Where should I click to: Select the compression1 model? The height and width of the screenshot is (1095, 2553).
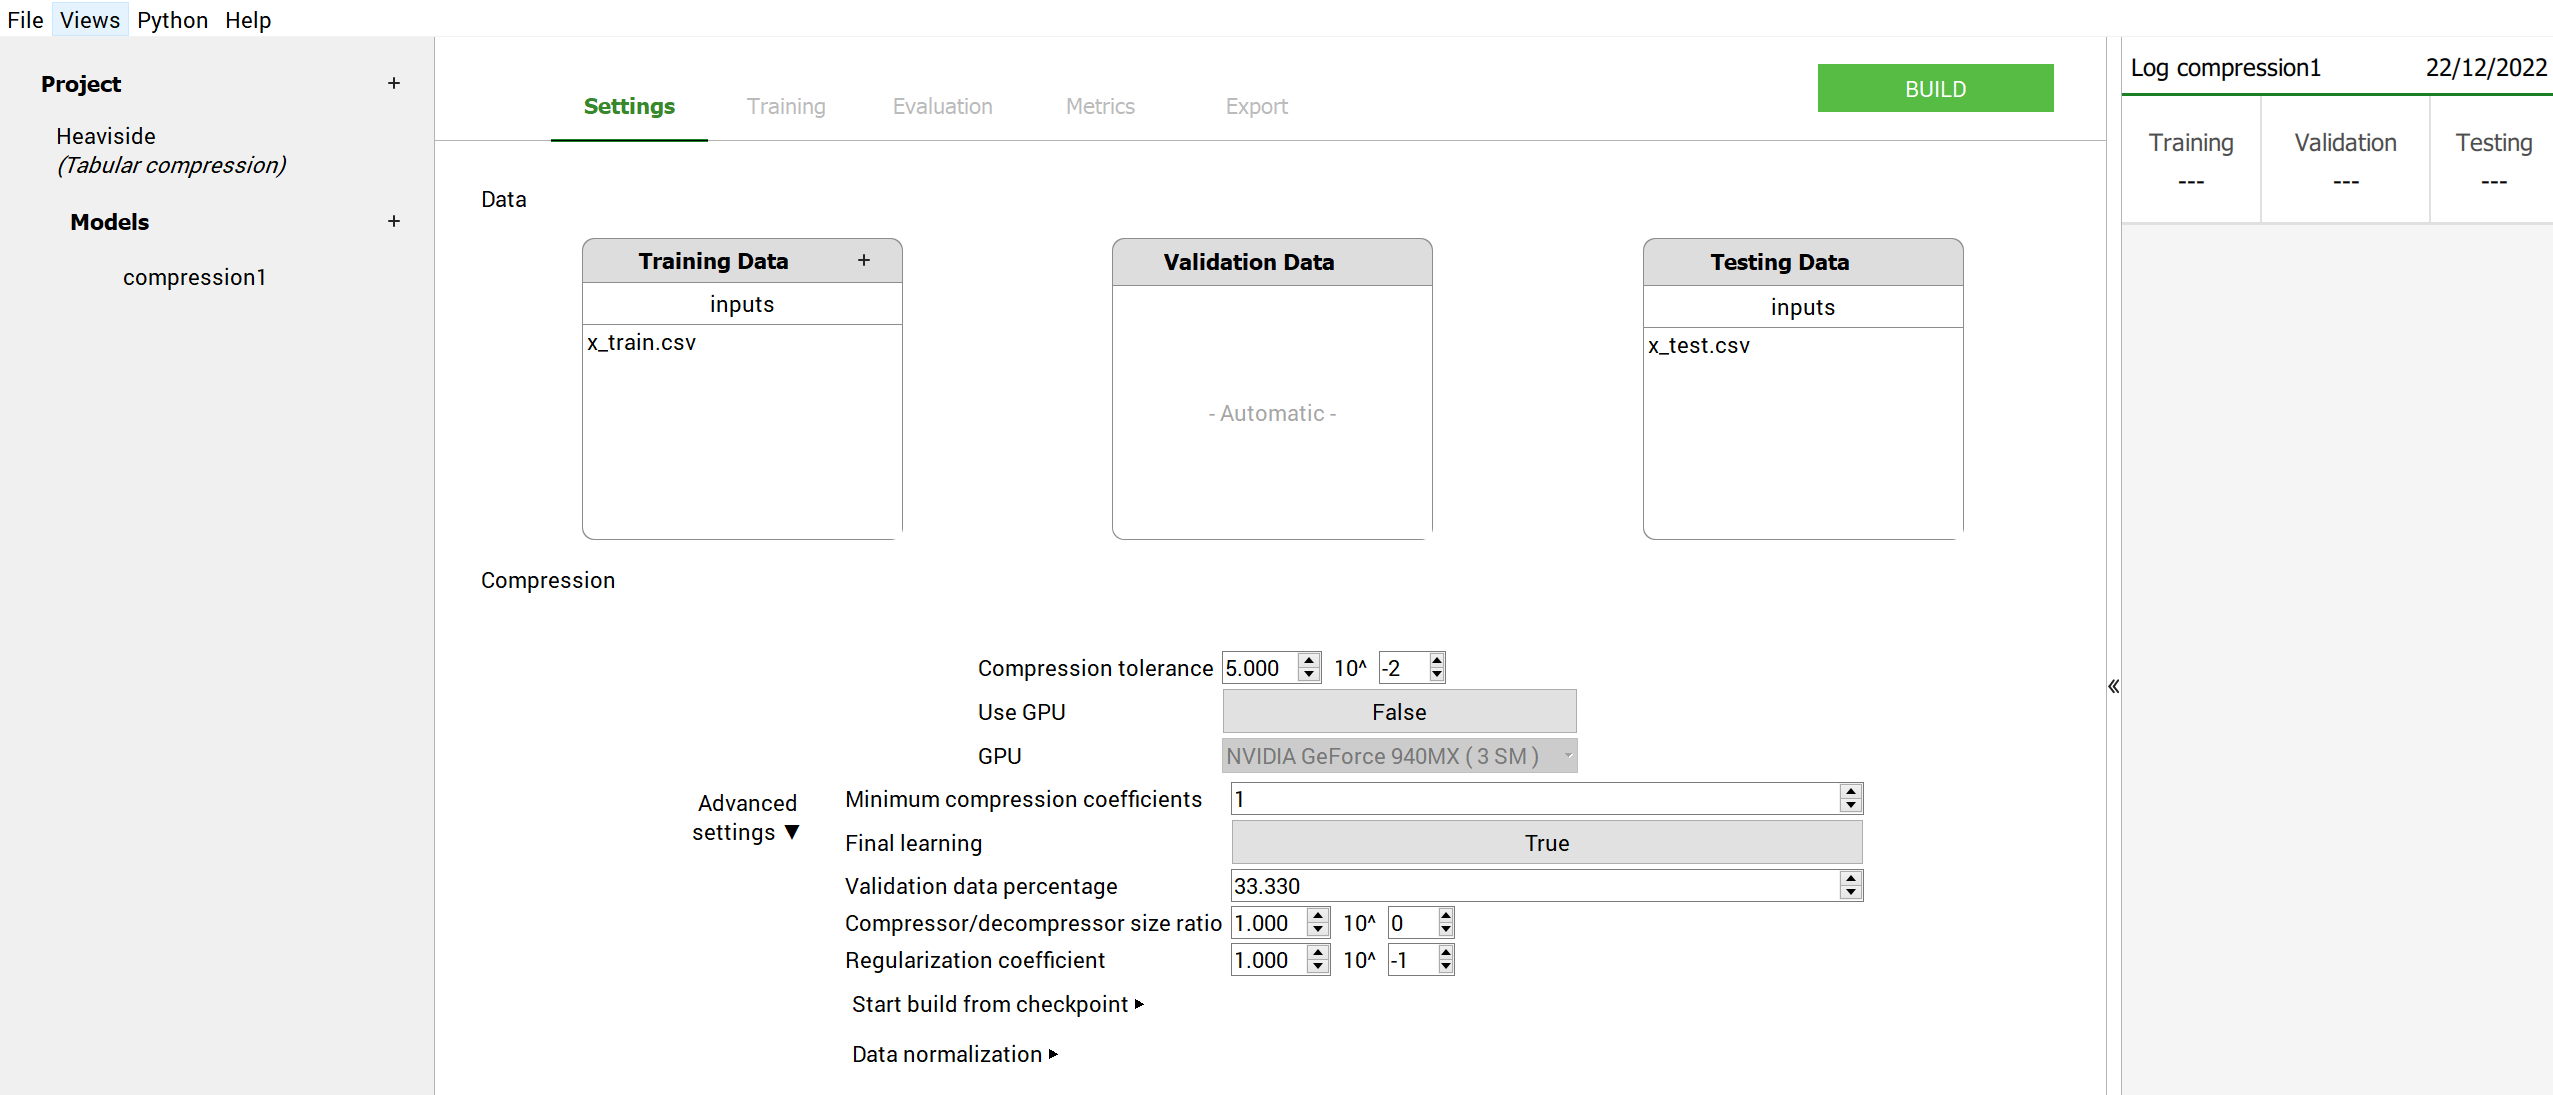(194, 277)
